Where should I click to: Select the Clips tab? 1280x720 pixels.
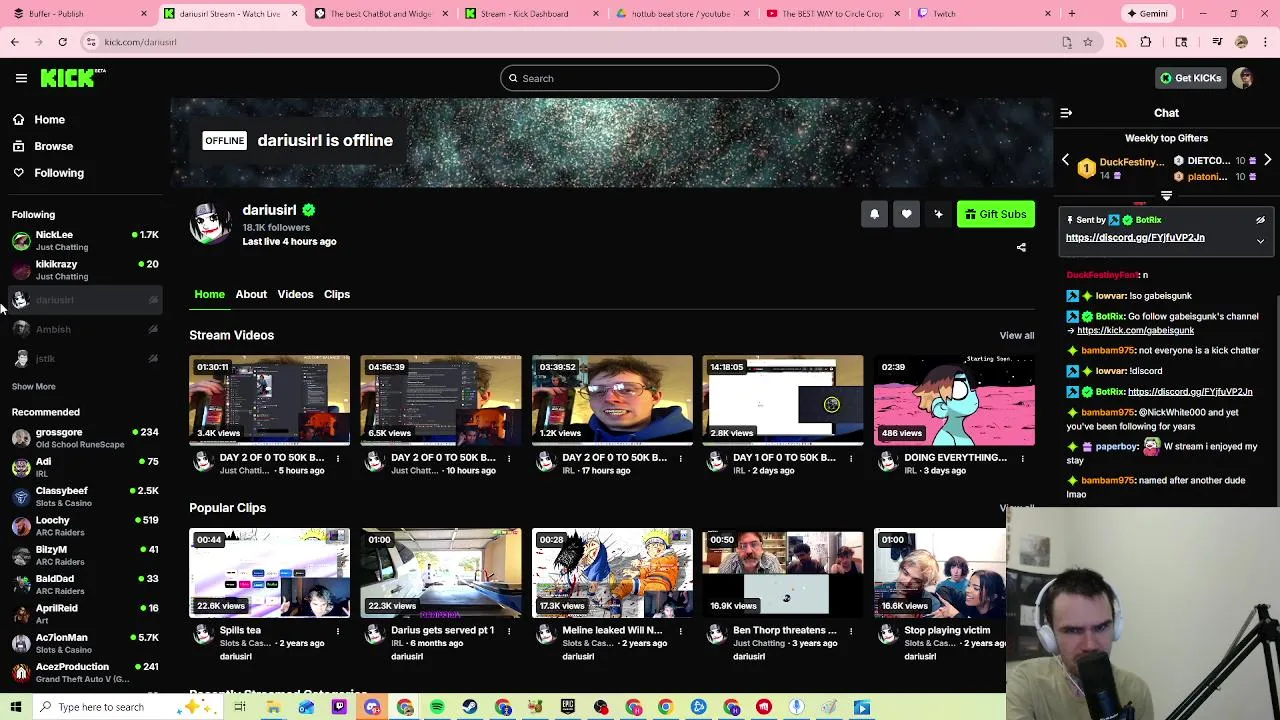(x=336, y=294)
